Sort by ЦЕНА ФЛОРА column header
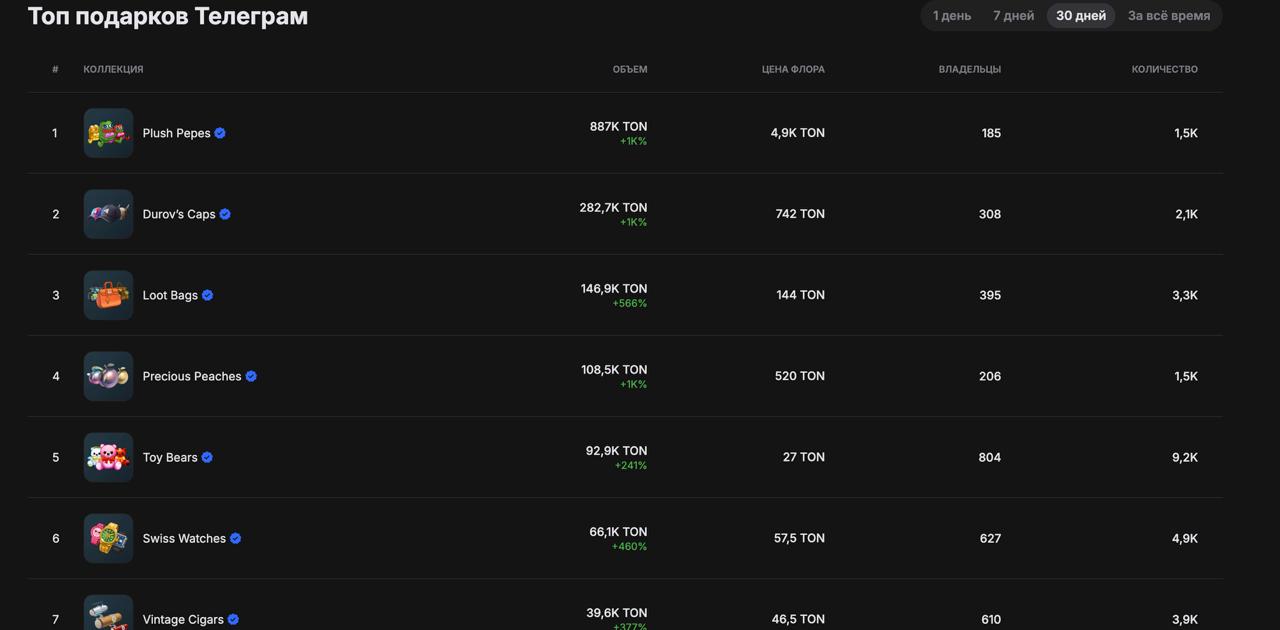The height and width of the screenshot is (630, 1280). tap(793, 69)
